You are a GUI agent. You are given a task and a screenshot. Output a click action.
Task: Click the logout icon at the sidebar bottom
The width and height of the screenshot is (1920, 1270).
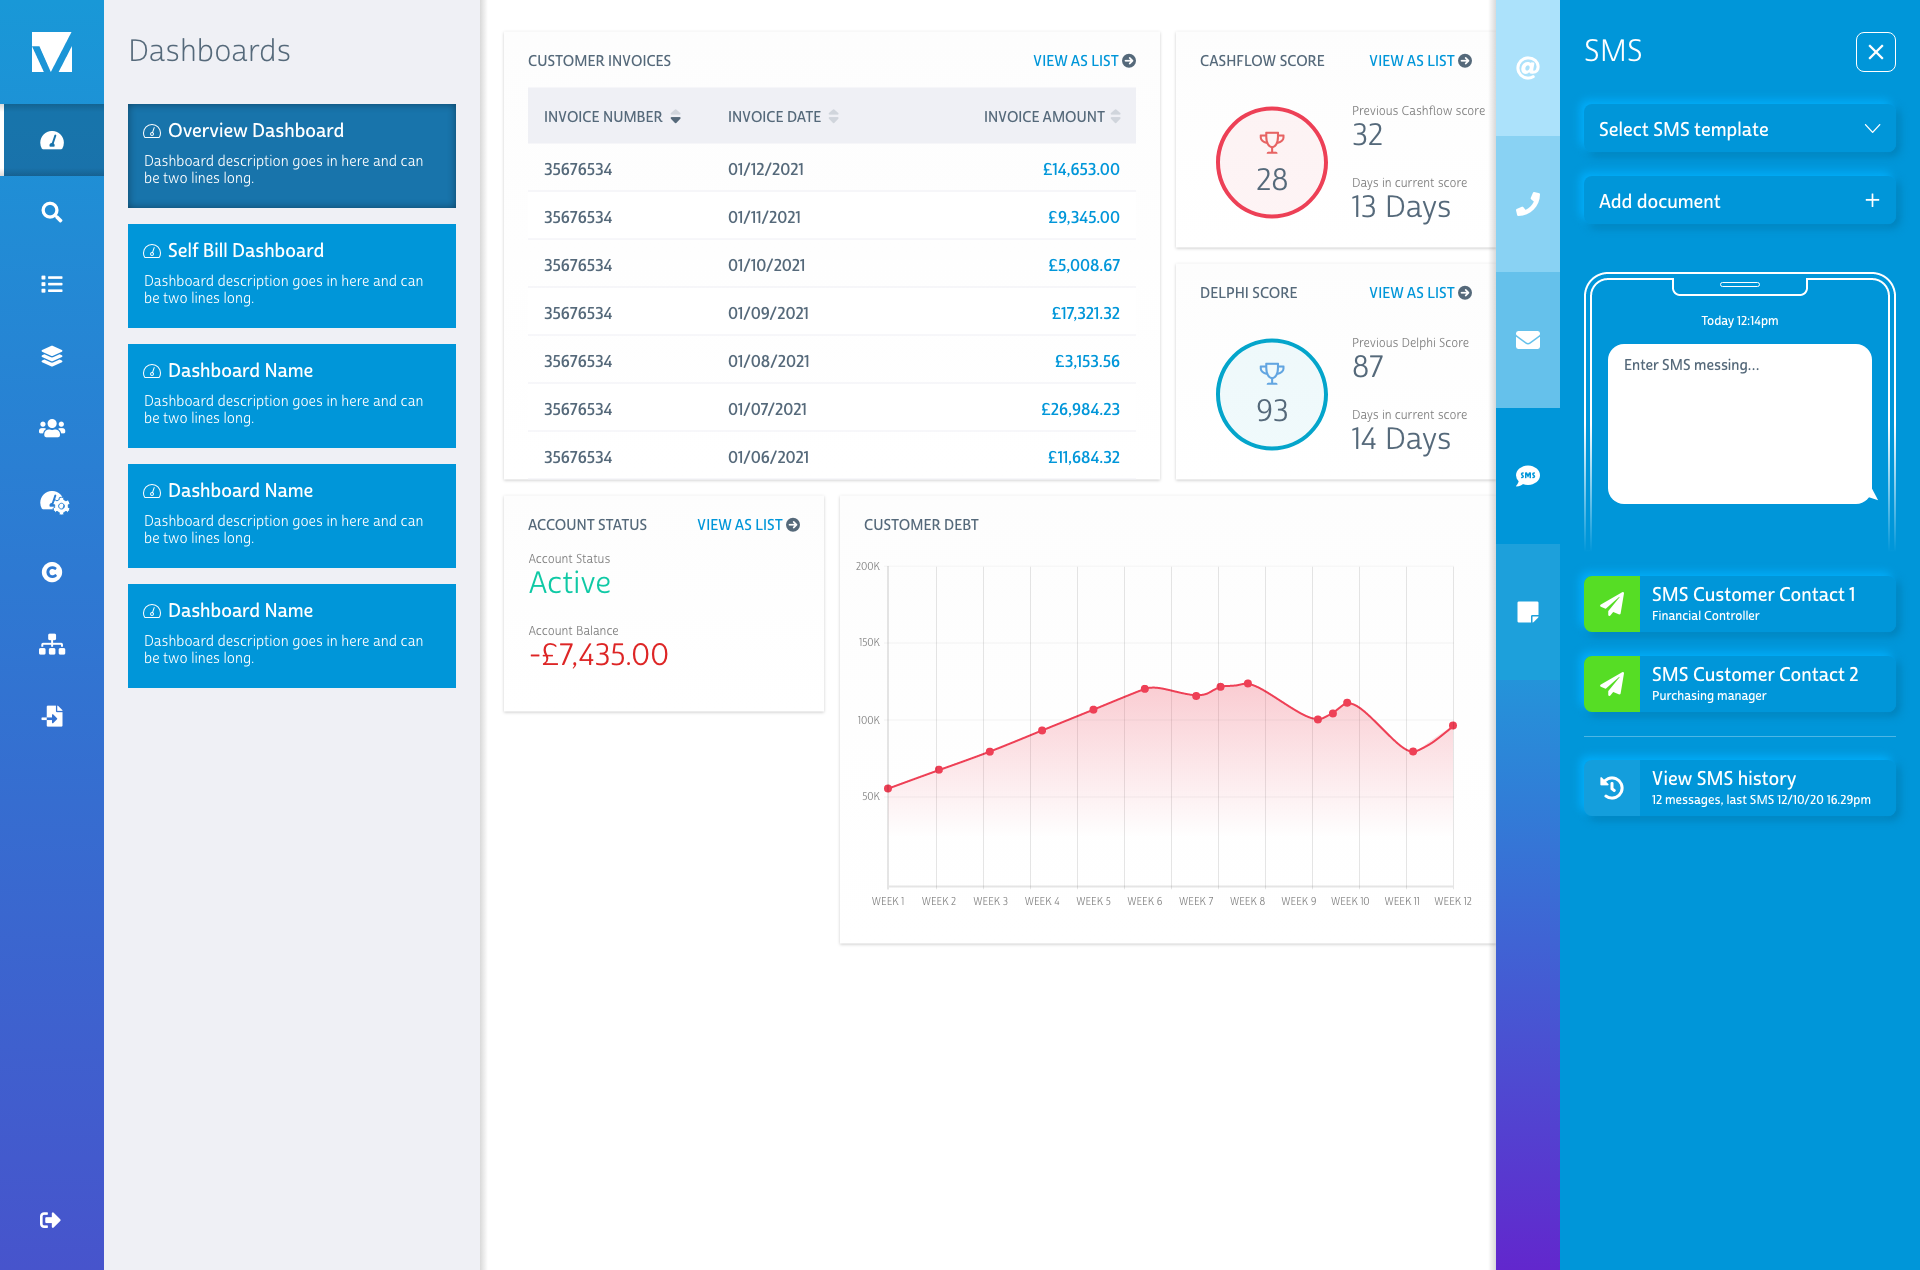point(50,1219)
